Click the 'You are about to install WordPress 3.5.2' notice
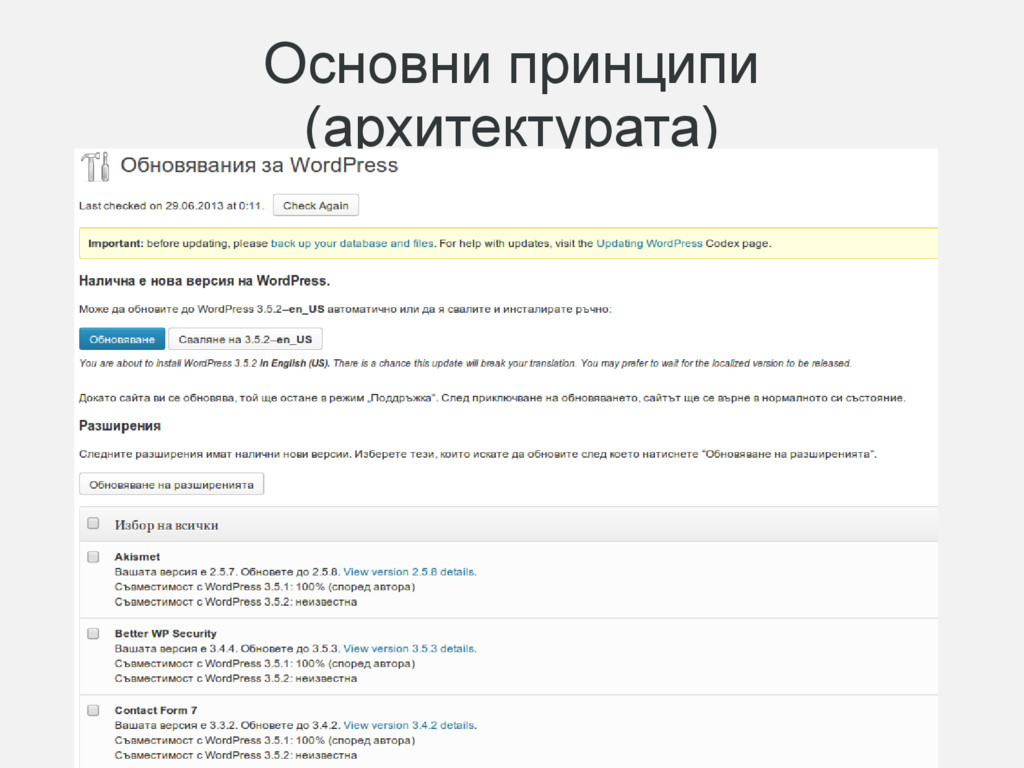The height and width of the screenshot is (768, 1024). coord(465,363)
